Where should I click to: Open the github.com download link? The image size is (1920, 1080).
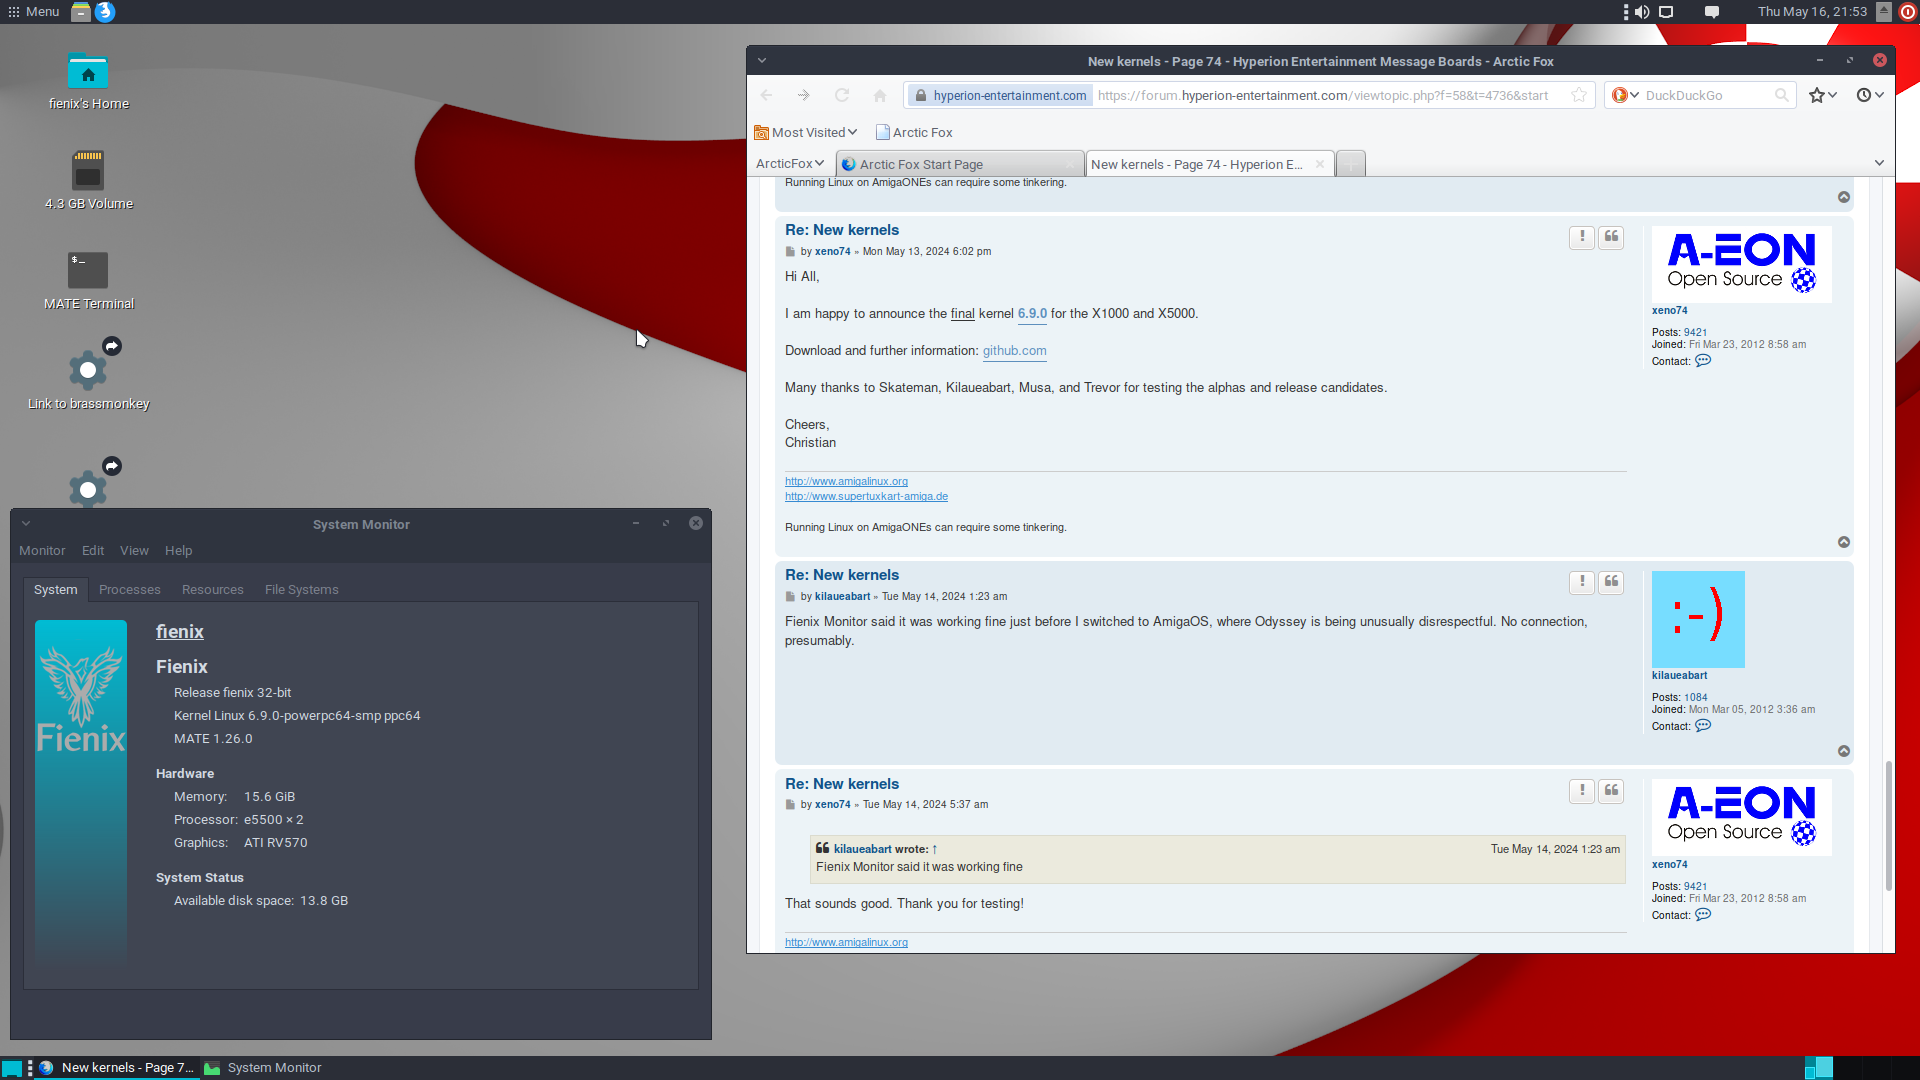click(1014, 351)
